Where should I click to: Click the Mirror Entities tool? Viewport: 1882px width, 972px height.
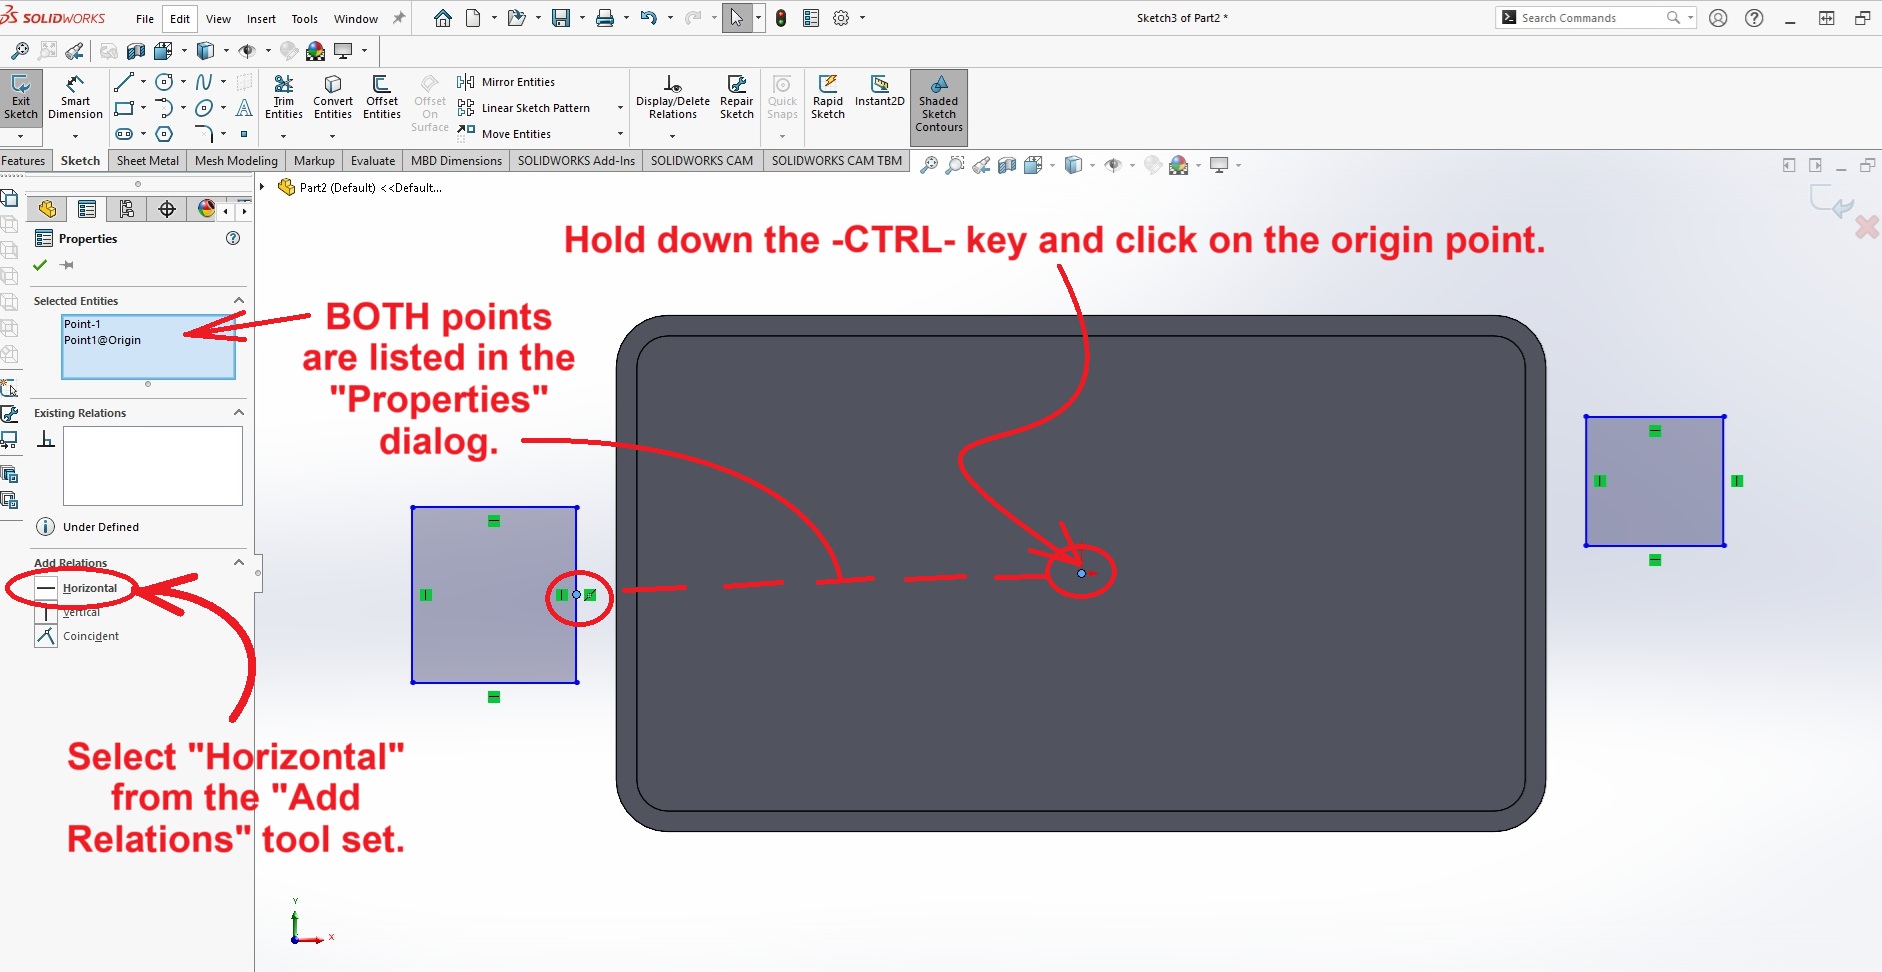[x=517, y=82]
